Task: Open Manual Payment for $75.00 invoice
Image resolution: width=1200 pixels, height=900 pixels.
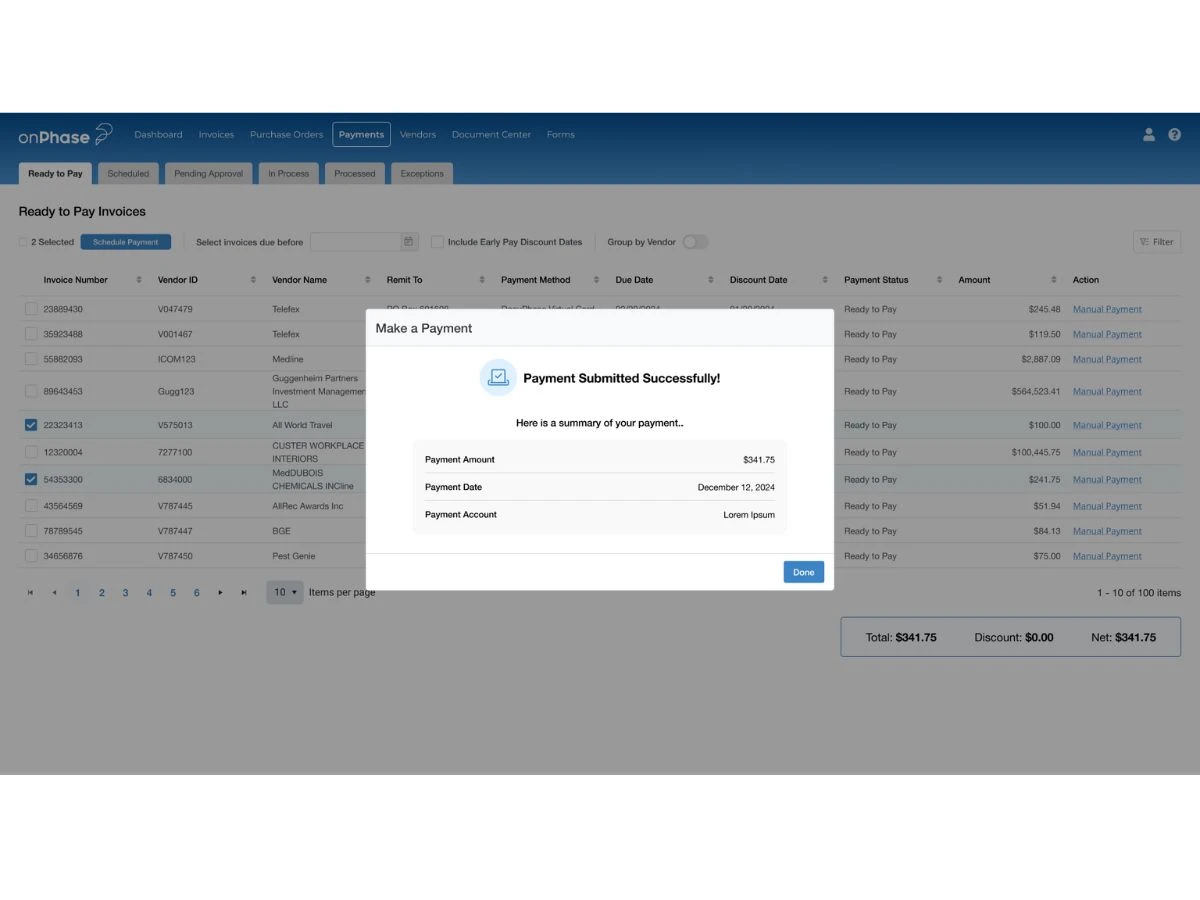Action: (1107, 556)
